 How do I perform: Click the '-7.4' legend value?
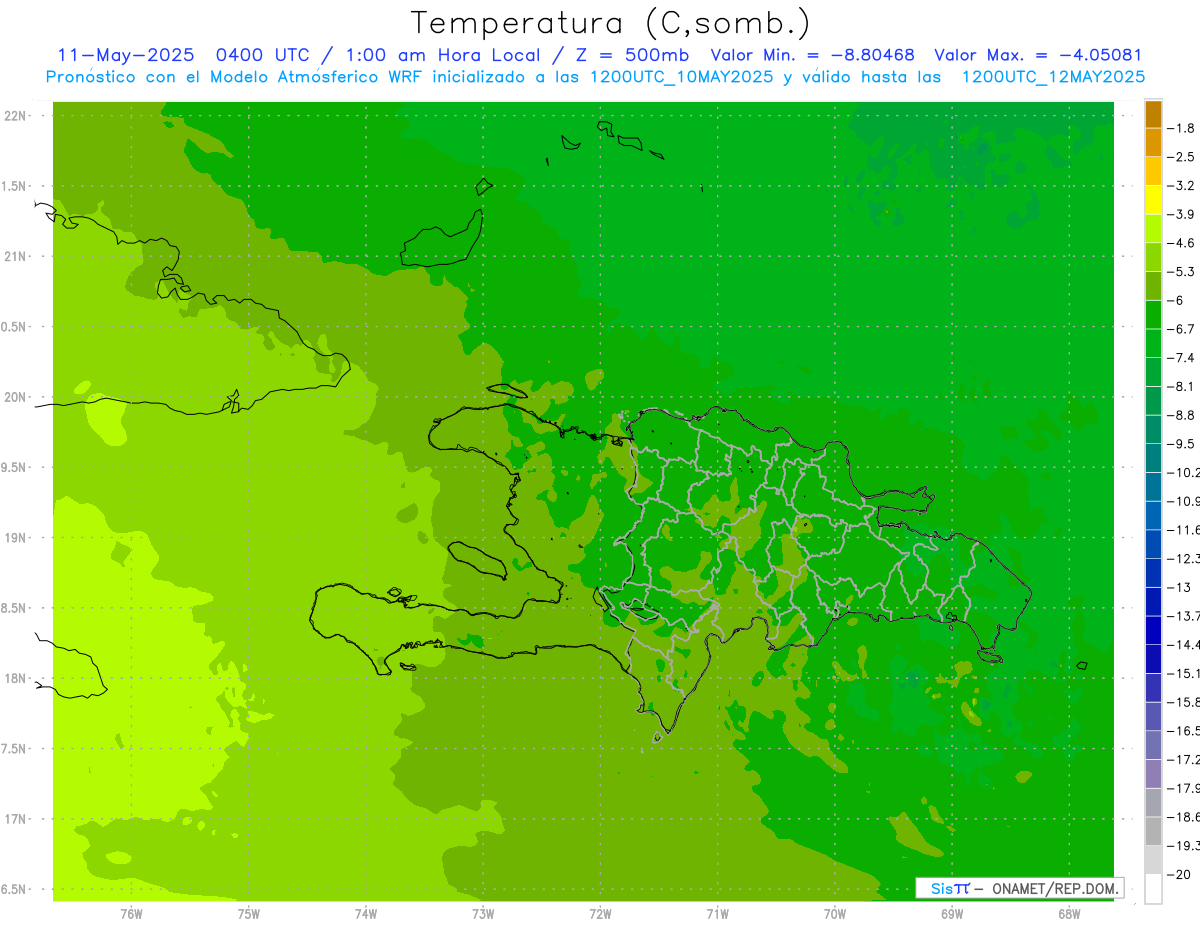(1181, 357)
